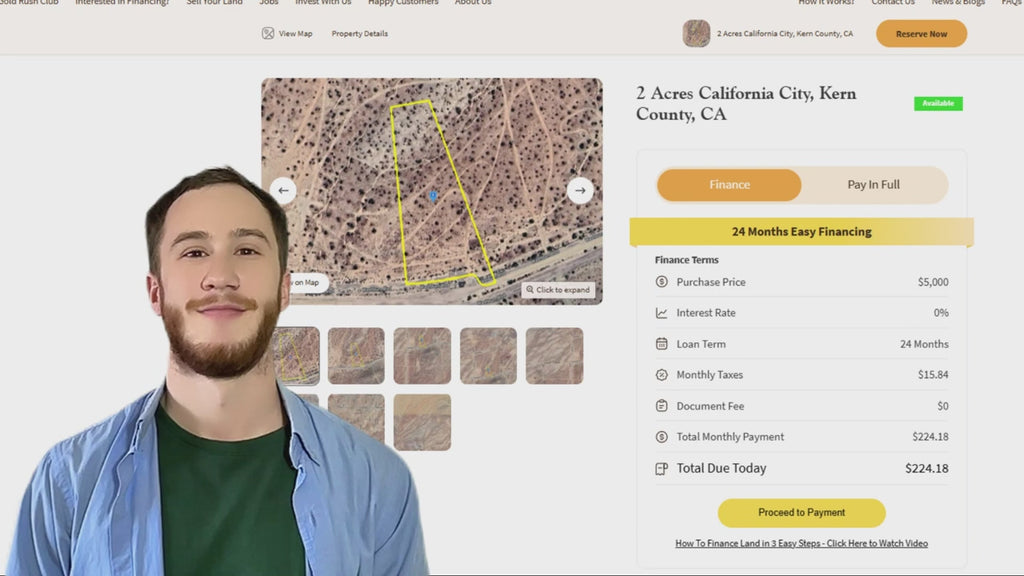Click to expand the map image
The width and height of the screenshot is (1024, 576).
point(559,290)
